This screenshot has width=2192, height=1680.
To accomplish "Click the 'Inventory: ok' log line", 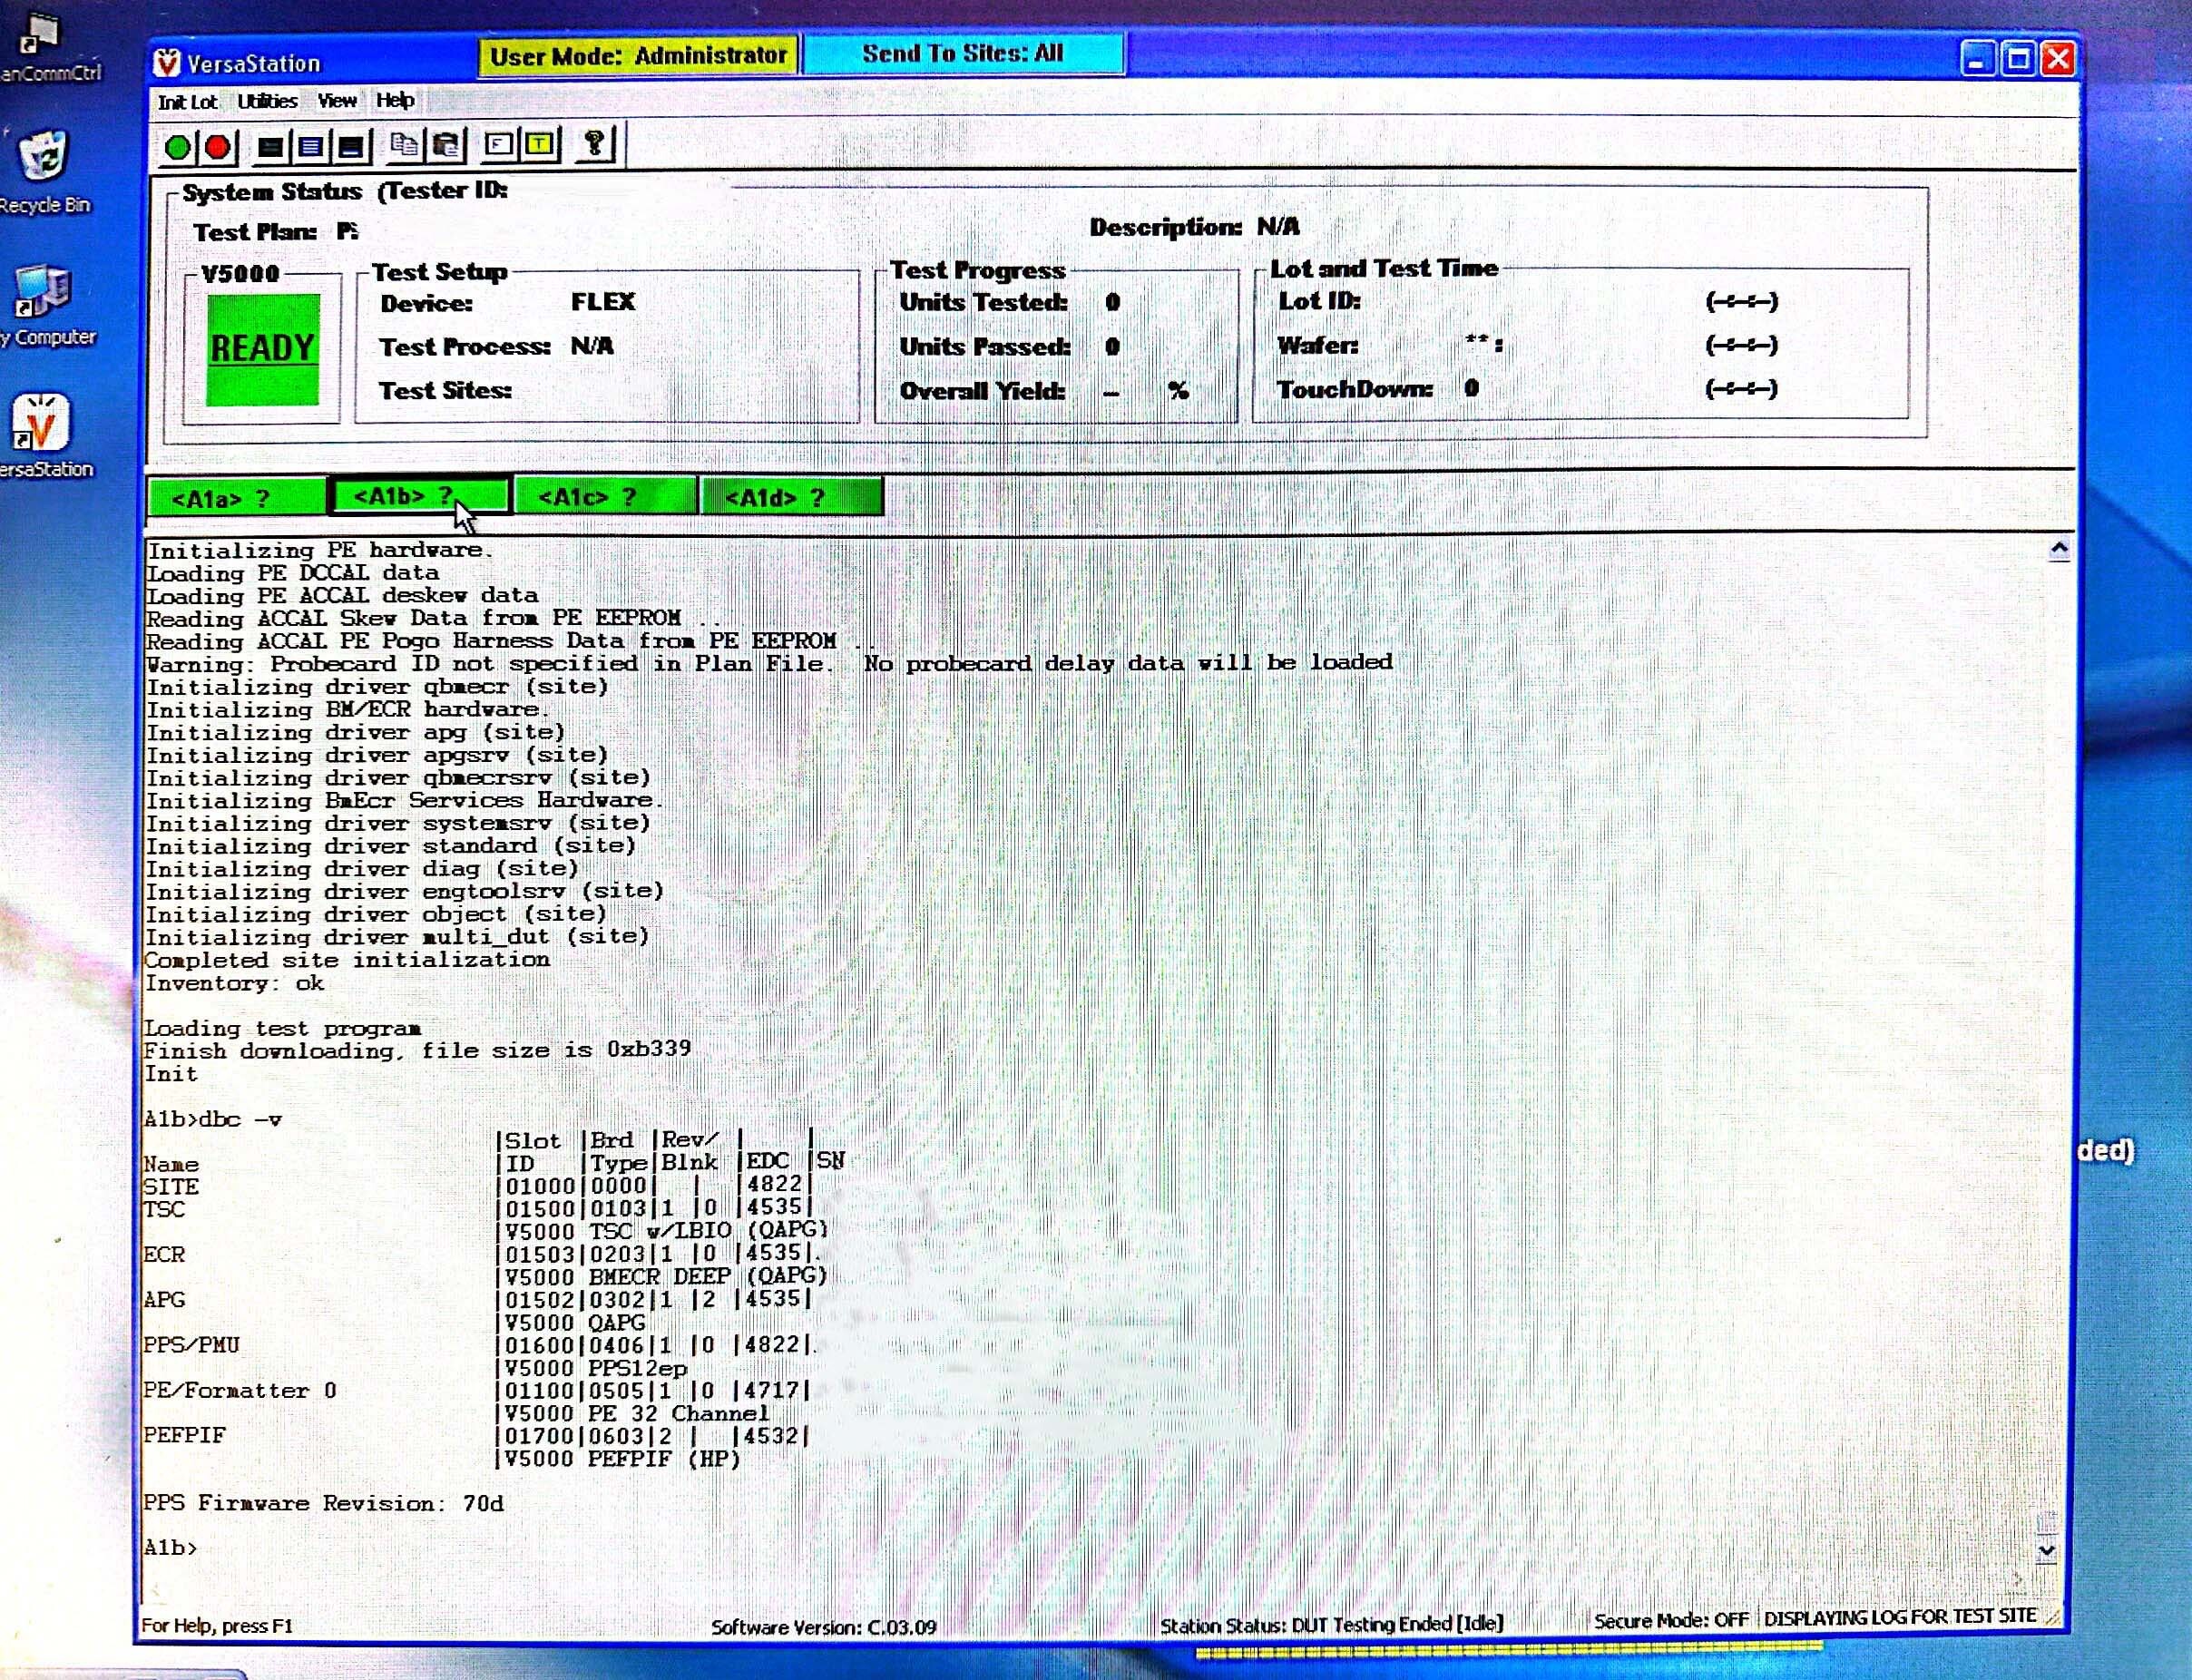I will (x=235, y=983).
